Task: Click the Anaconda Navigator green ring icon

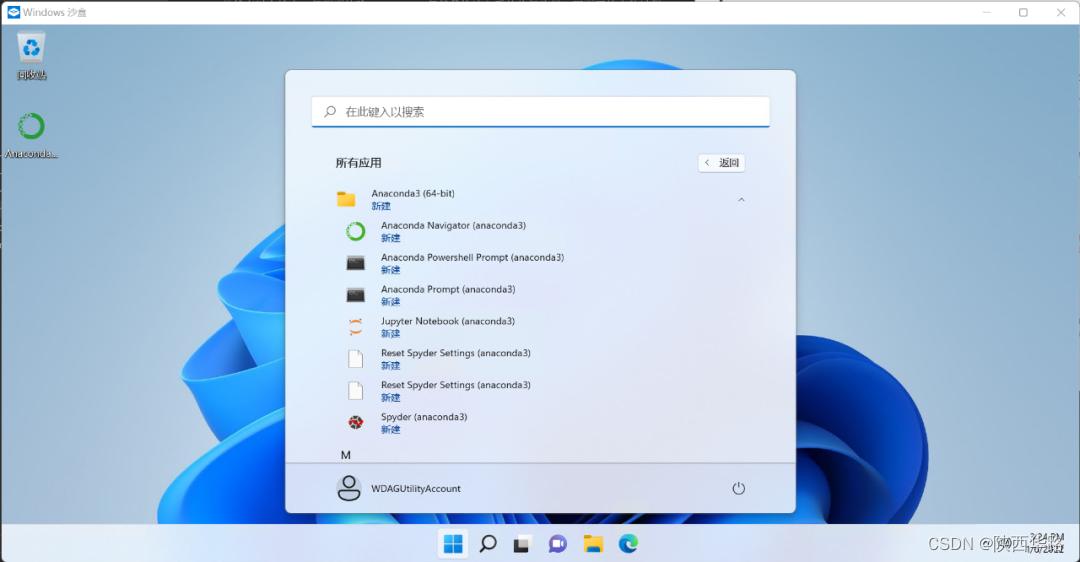Action: click(355, 231)
